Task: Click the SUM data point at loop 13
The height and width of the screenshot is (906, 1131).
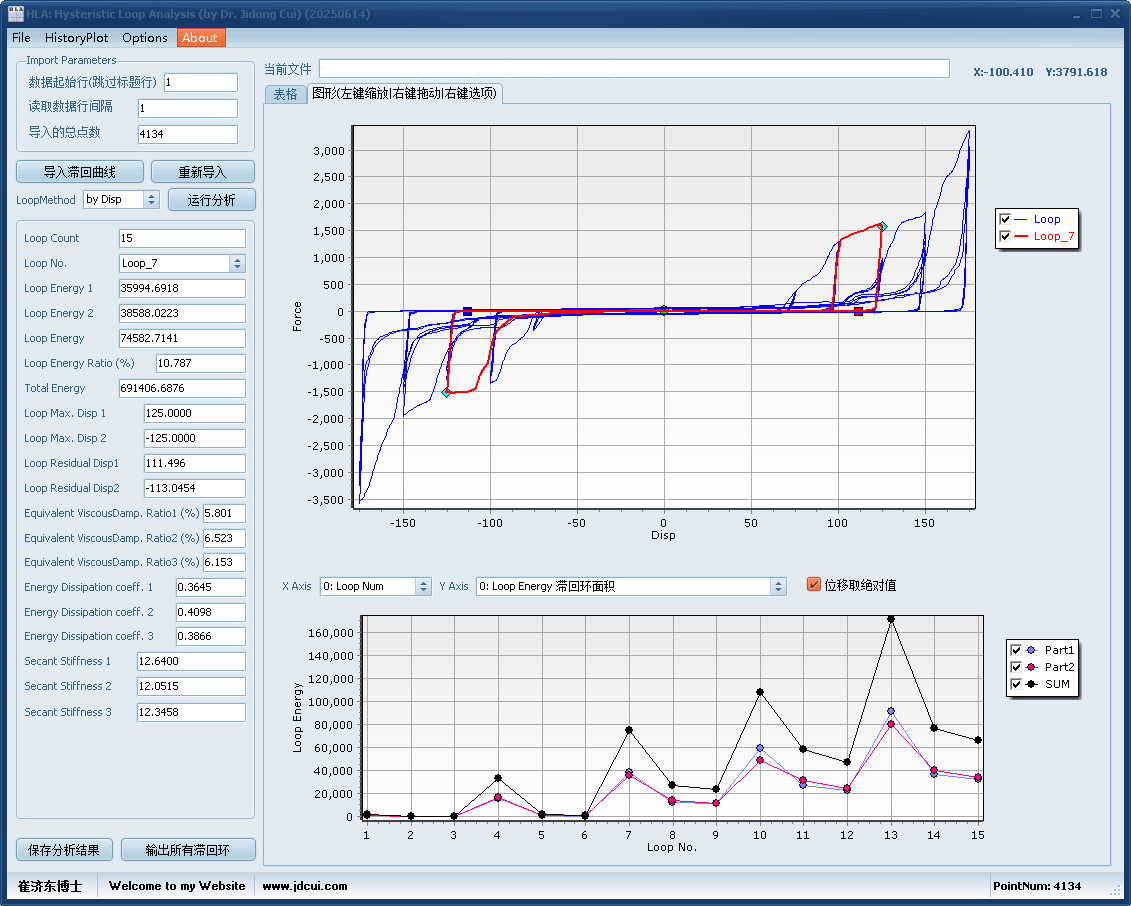Action: (x=890, y=619)
